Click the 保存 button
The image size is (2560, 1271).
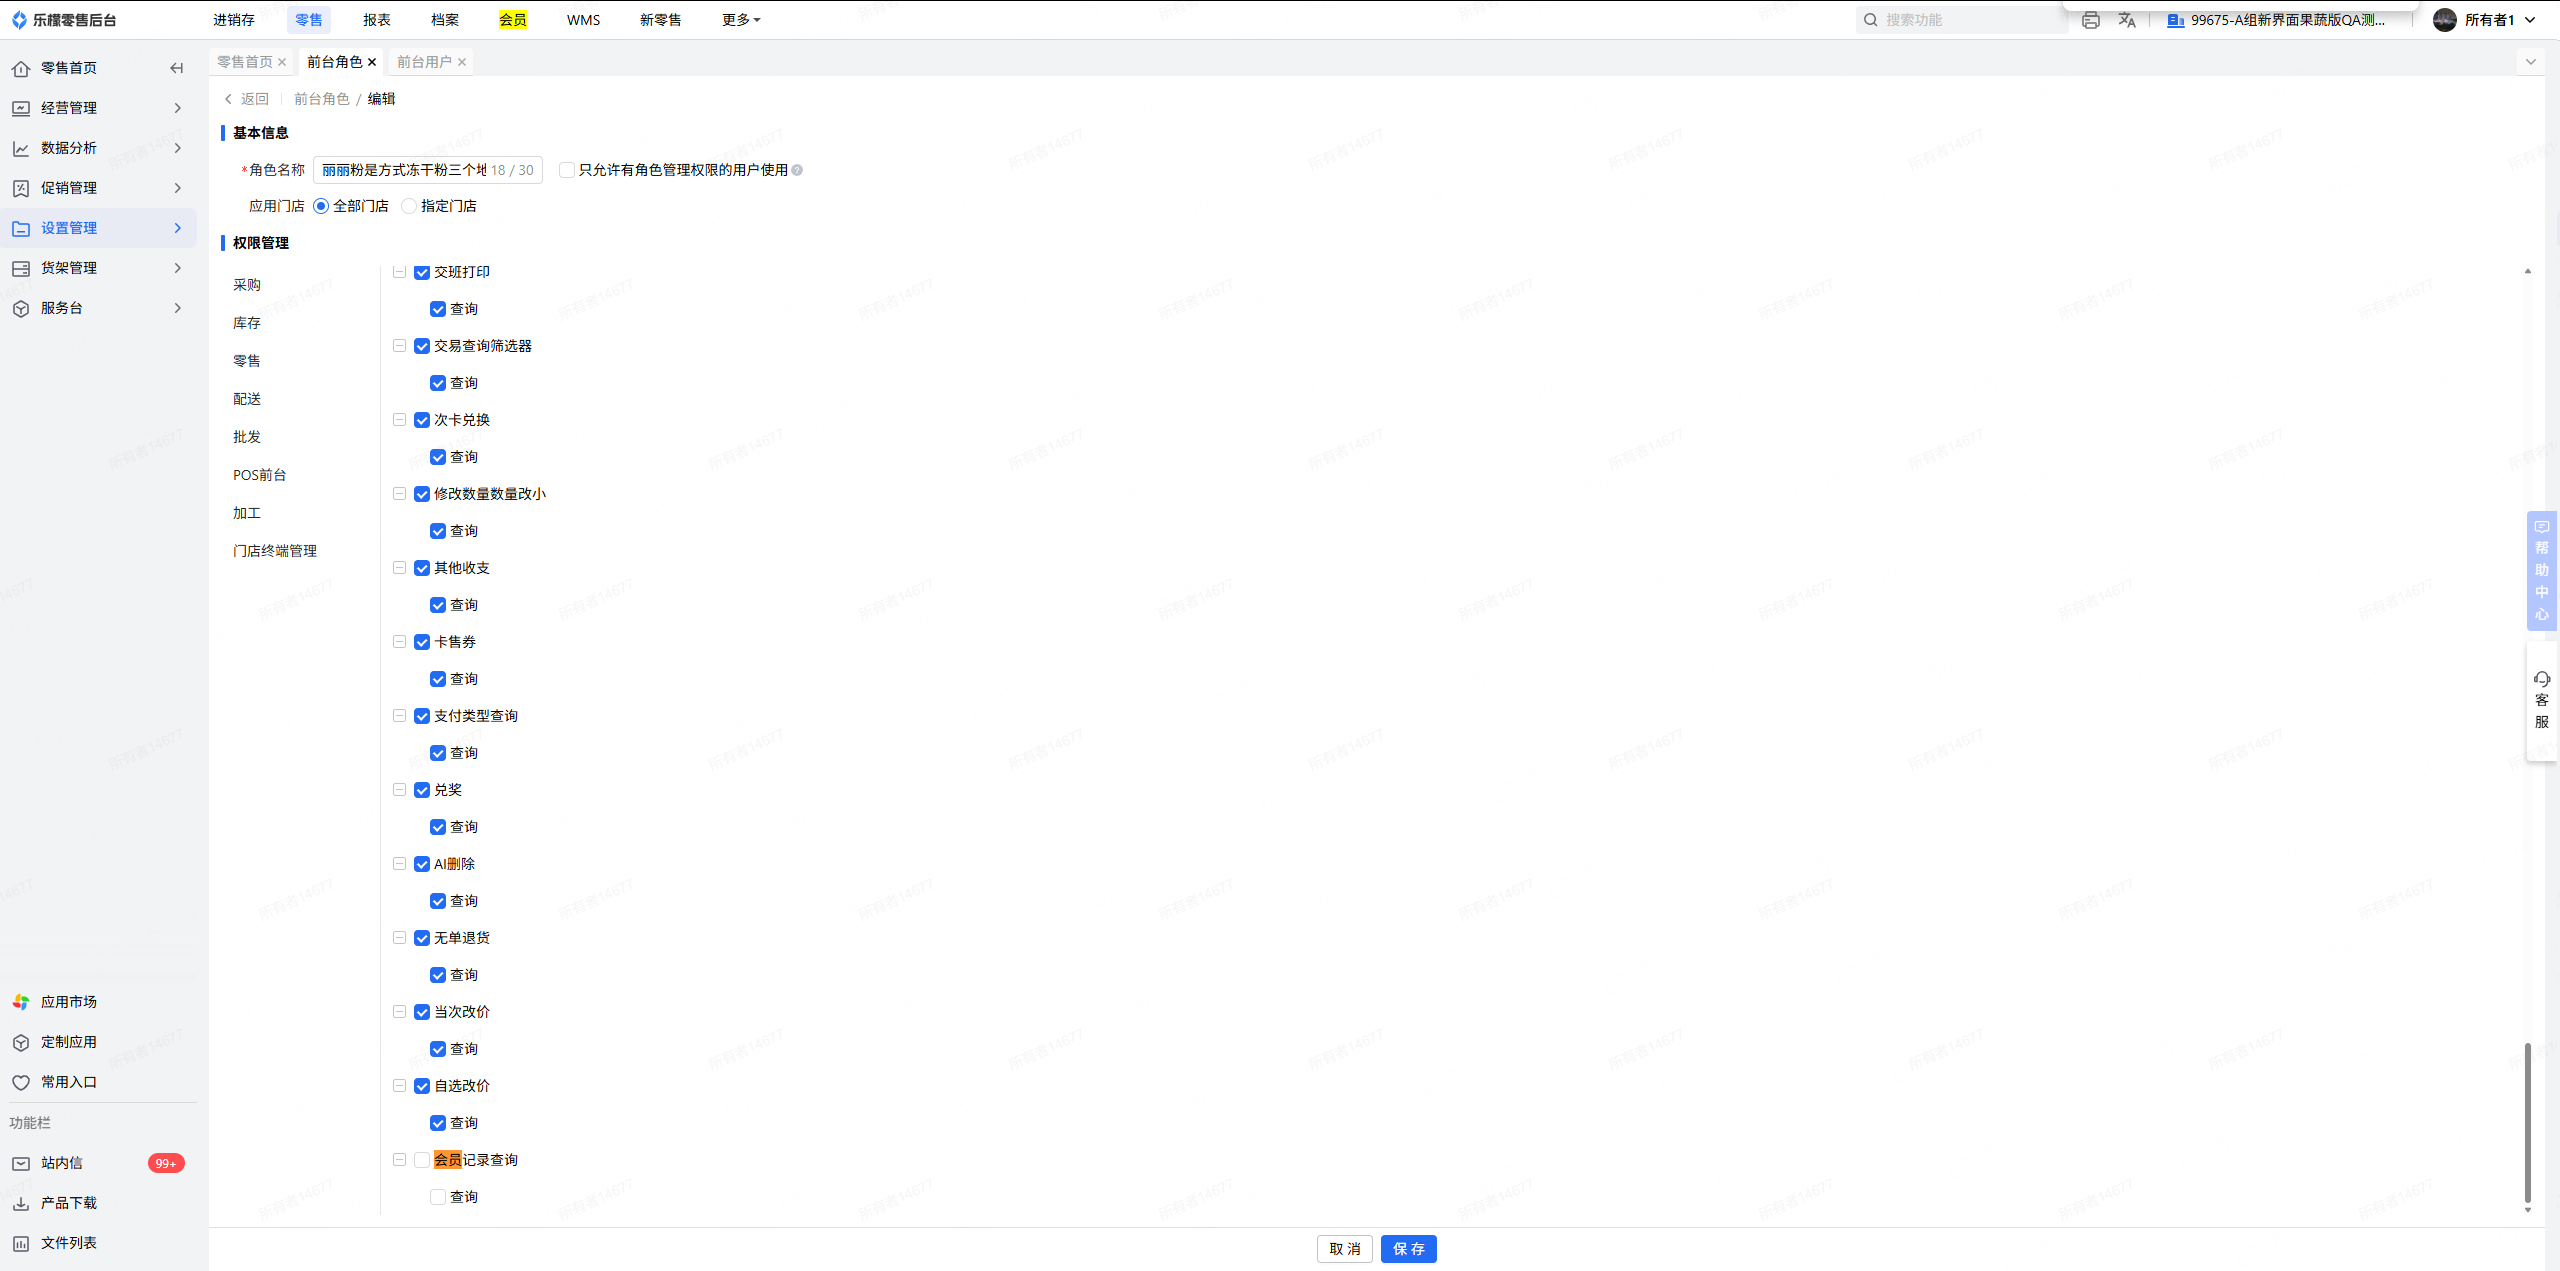click(1408, 1249)
